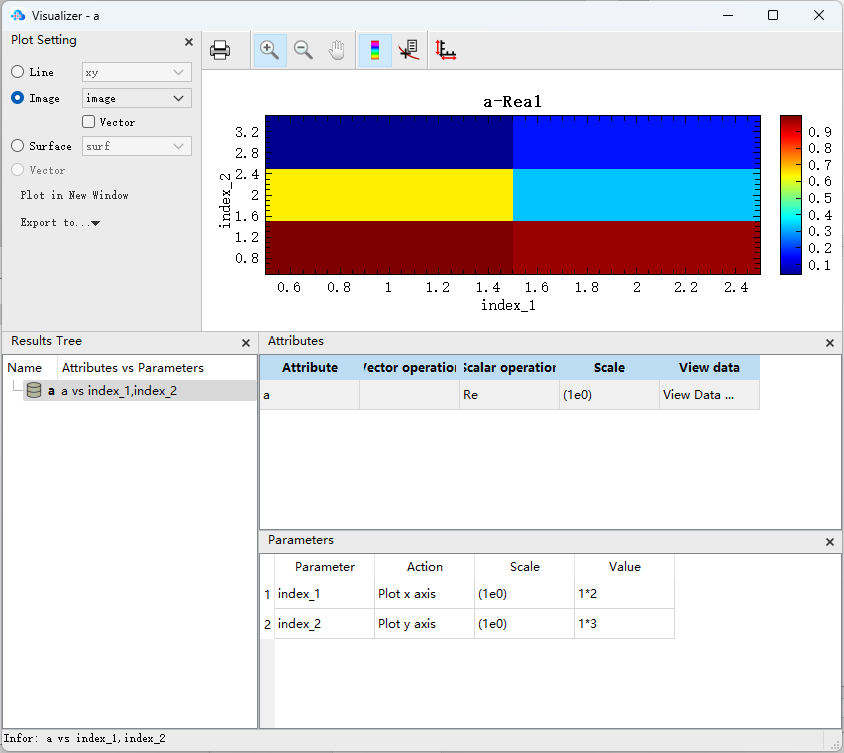Select tree row a vs index_1,index_2
This screenshot has height=753, width=844.
139,390
